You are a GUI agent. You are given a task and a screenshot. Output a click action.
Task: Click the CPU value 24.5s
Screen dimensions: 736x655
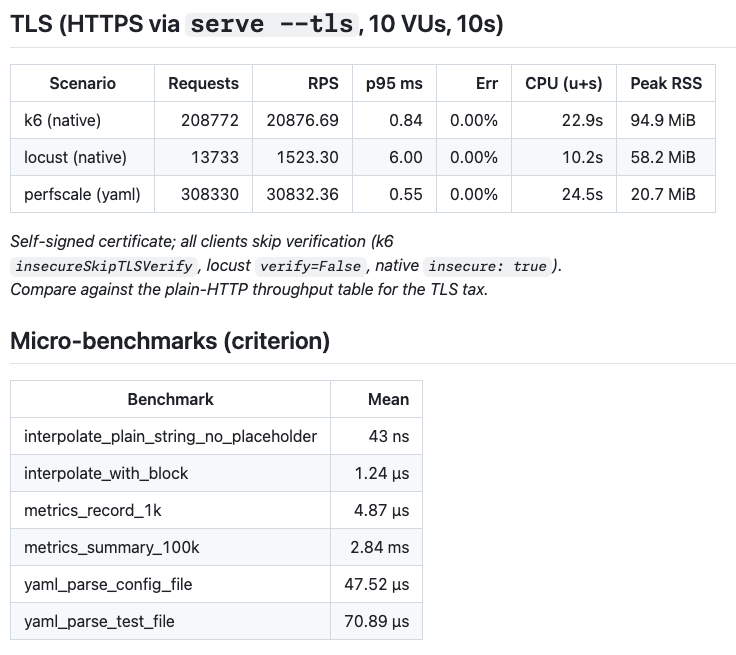[x=583, y=194]
